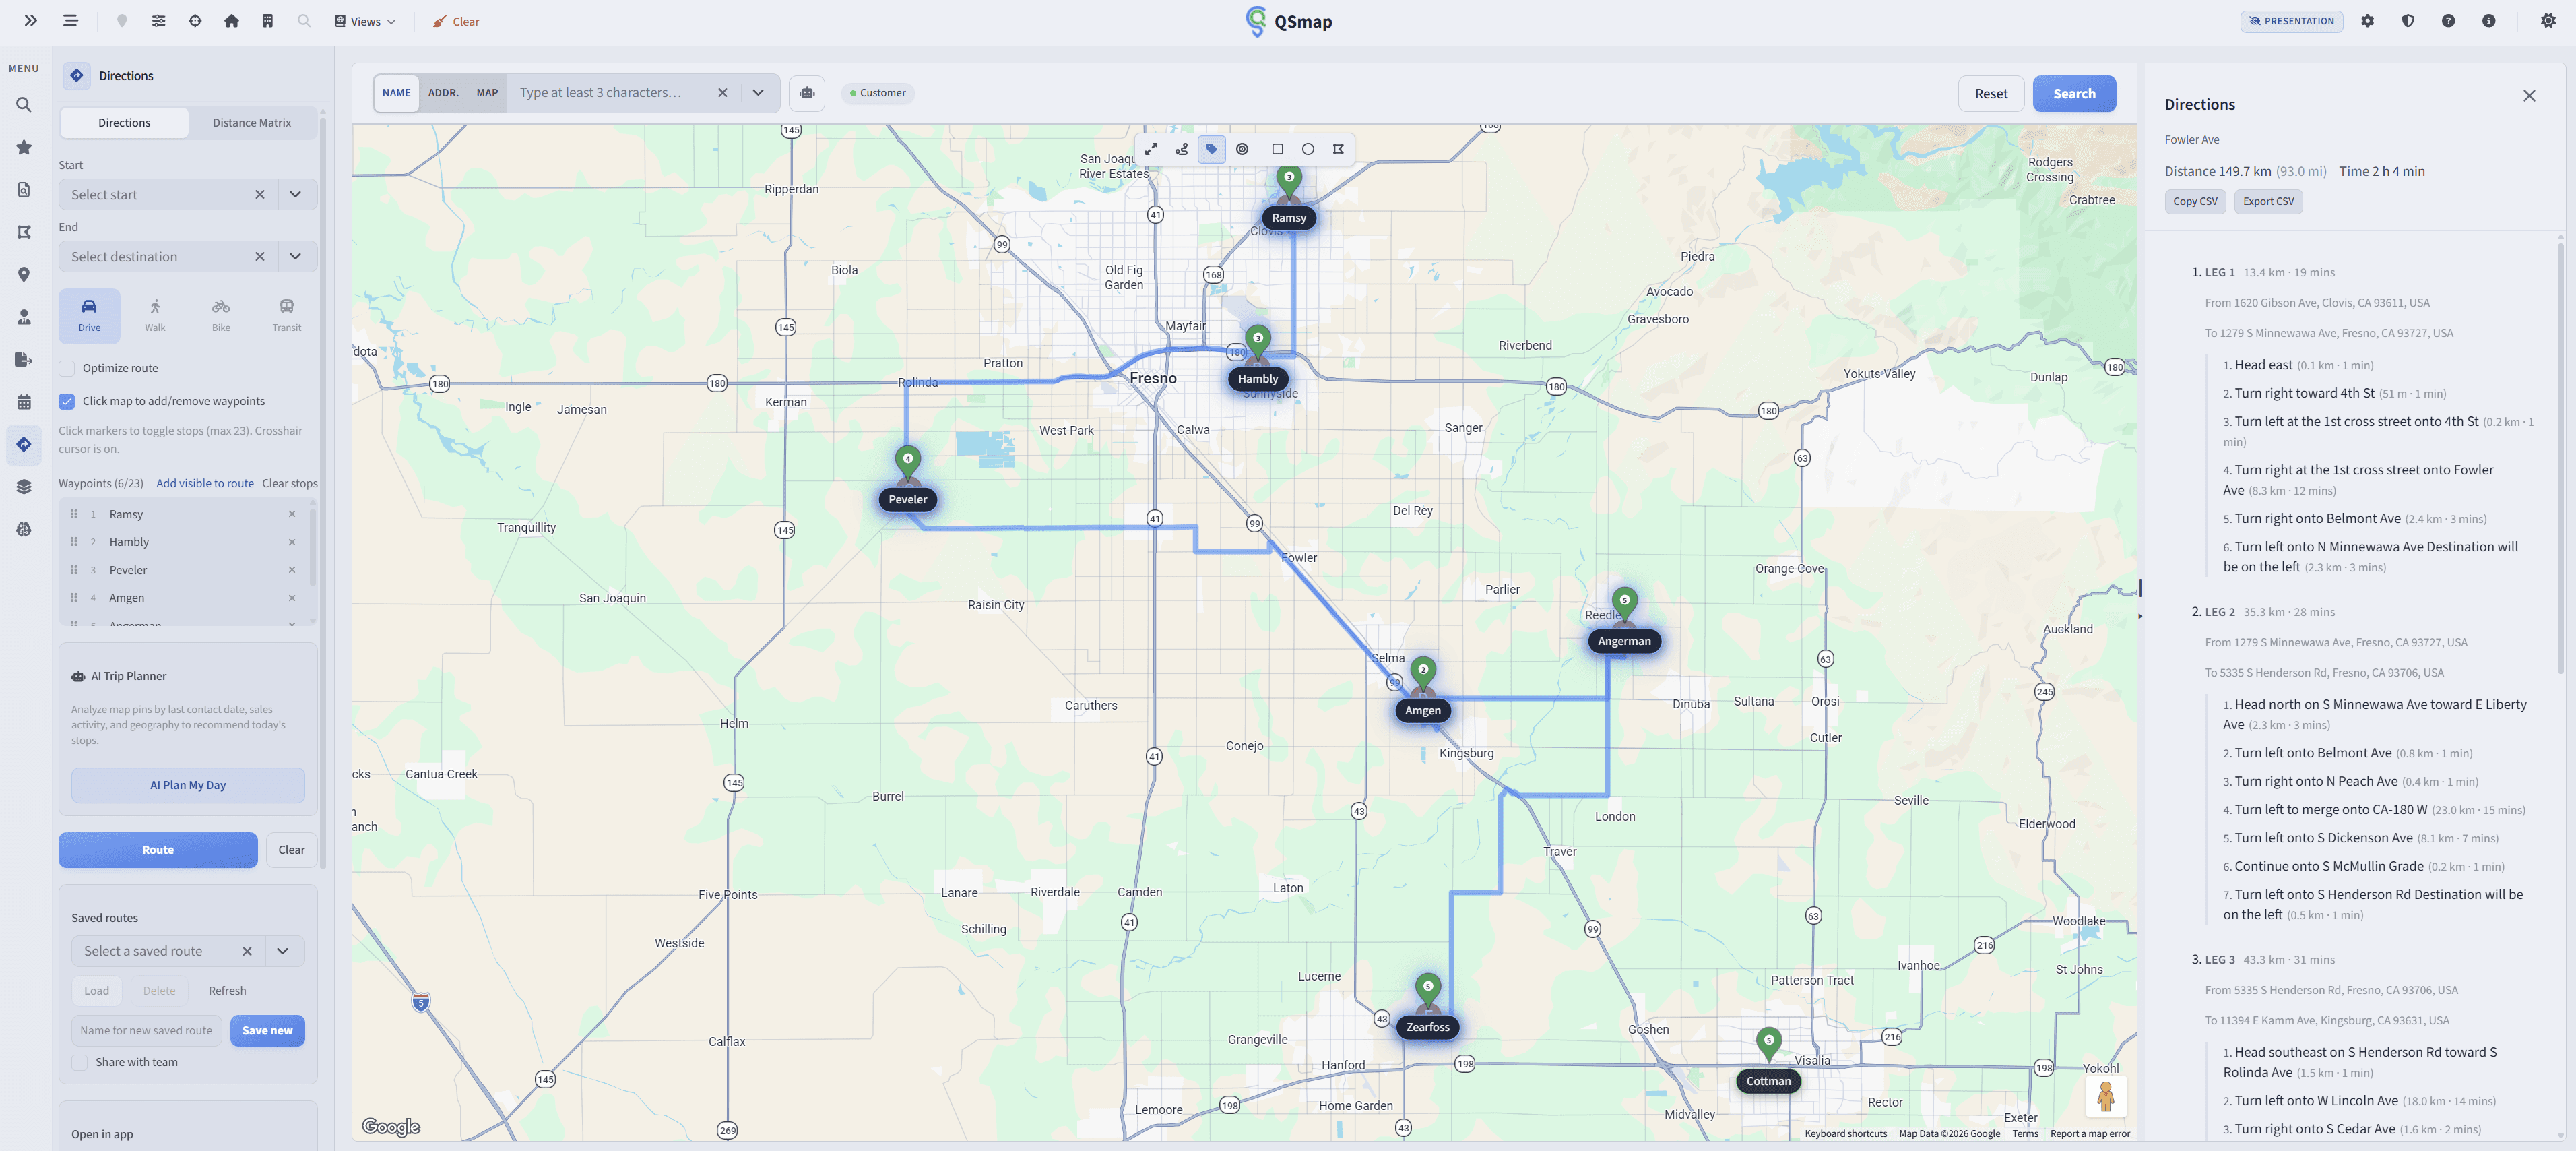Click the Export CSV button
This screenshot has height=1151, width=2576.
point(2268,201)
